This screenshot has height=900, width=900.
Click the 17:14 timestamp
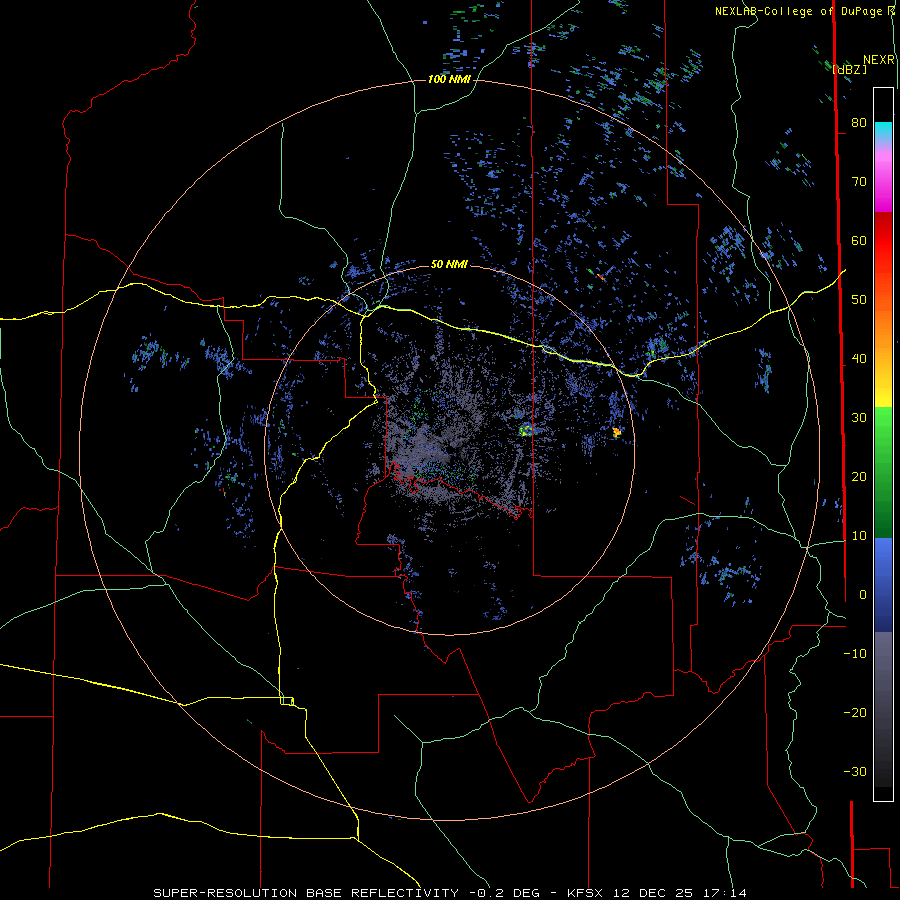point(725,893)
